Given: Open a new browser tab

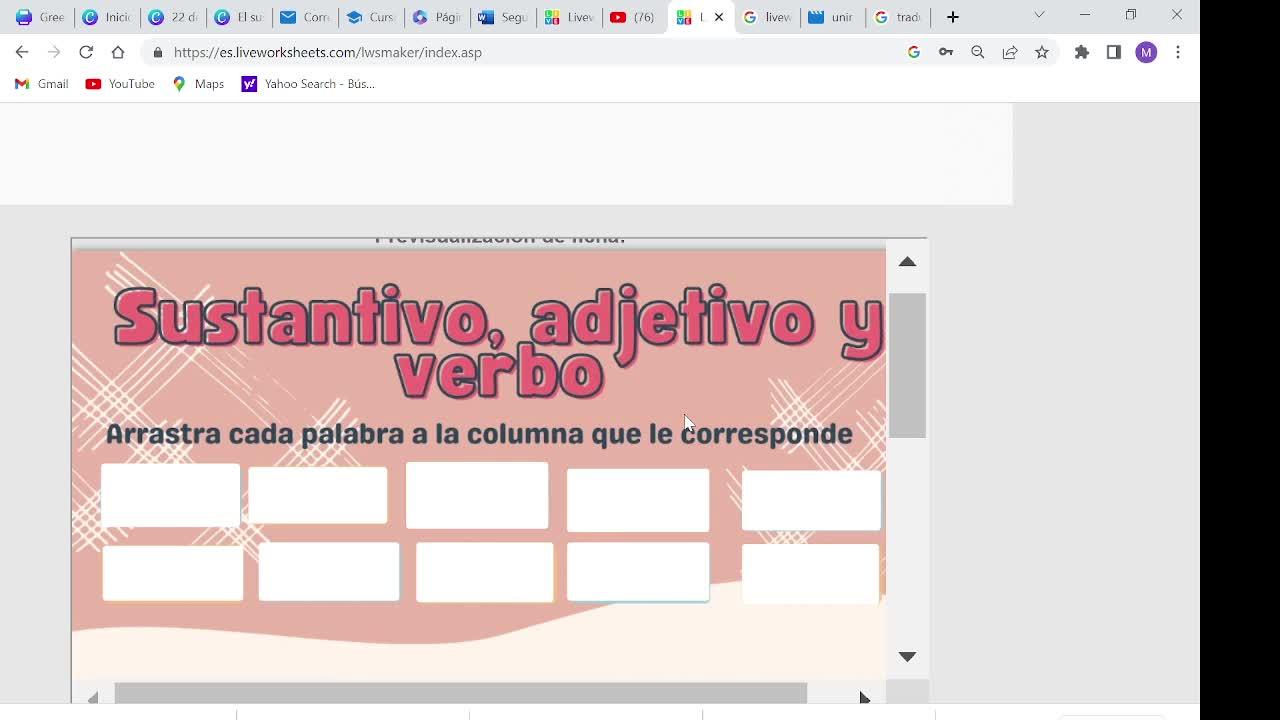Looking at the screenshot, I should pyautogui.click(x=953, y=17).
